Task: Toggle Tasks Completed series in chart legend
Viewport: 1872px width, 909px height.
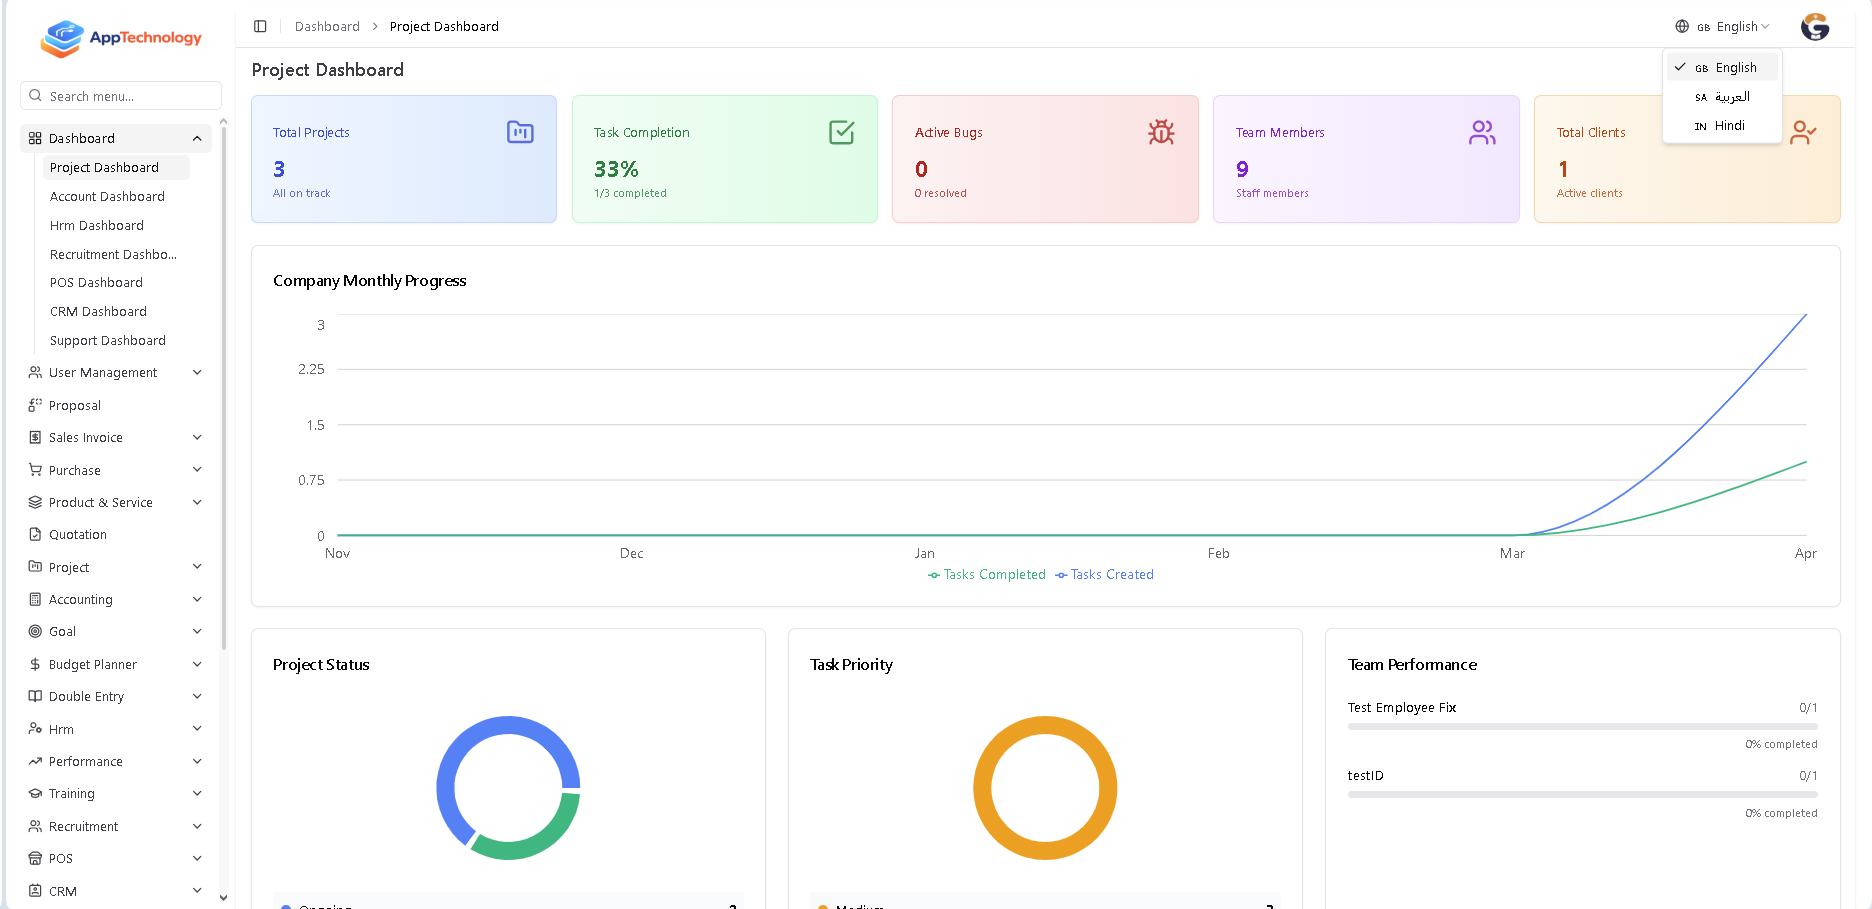Action: 987,575
